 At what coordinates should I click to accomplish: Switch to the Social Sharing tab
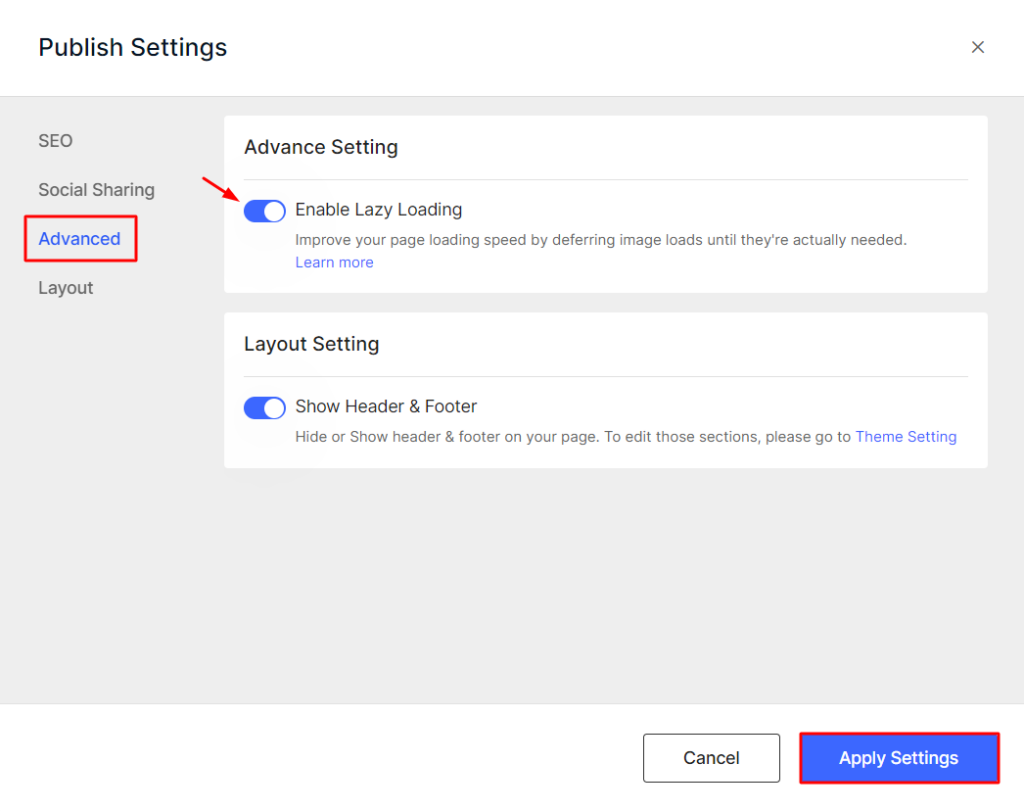[96, 190]
